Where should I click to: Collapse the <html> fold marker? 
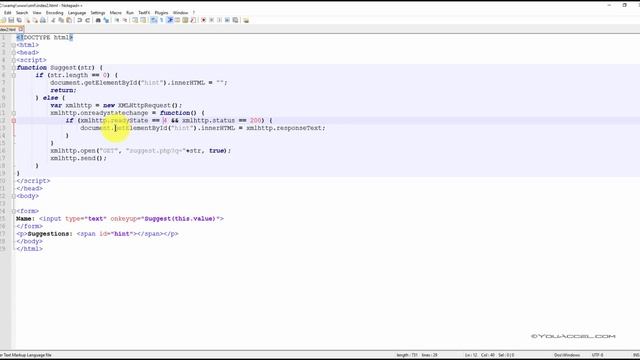point(13,45)
